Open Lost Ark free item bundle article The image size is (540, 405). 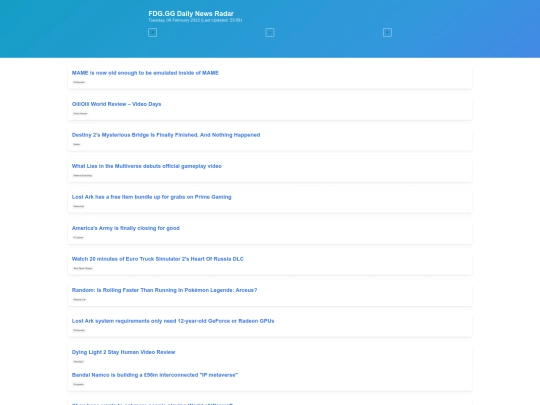click(x=152, y=197)
